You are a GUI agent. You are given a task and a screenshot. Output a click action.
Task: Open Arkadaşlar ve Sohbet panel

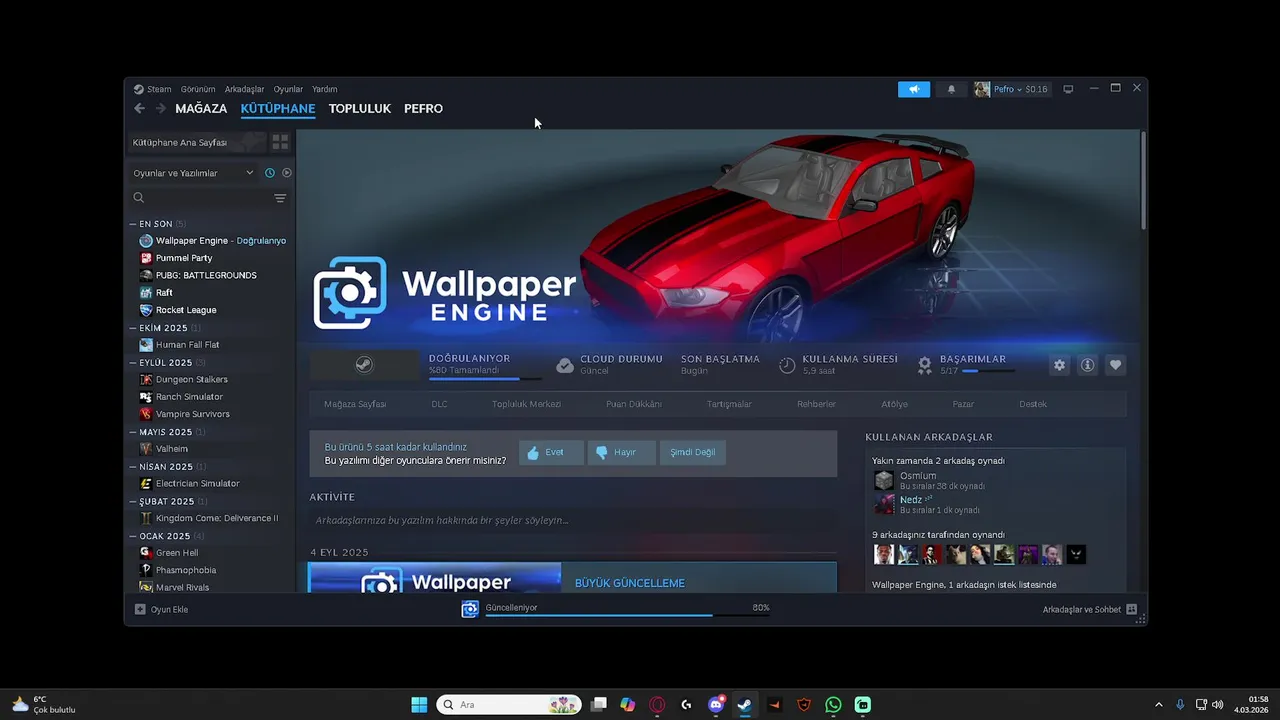[1089, 609]
